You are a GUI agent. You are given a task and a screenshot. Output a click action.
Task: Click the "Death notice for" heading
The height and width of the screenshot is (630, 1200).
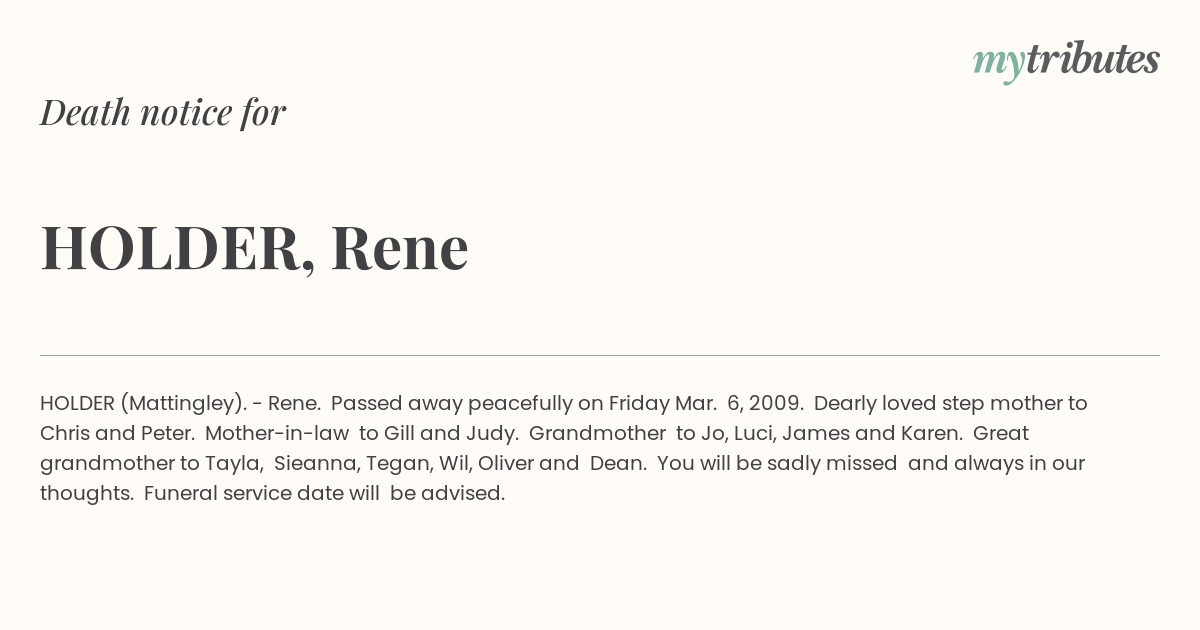[x=163, y=113]
